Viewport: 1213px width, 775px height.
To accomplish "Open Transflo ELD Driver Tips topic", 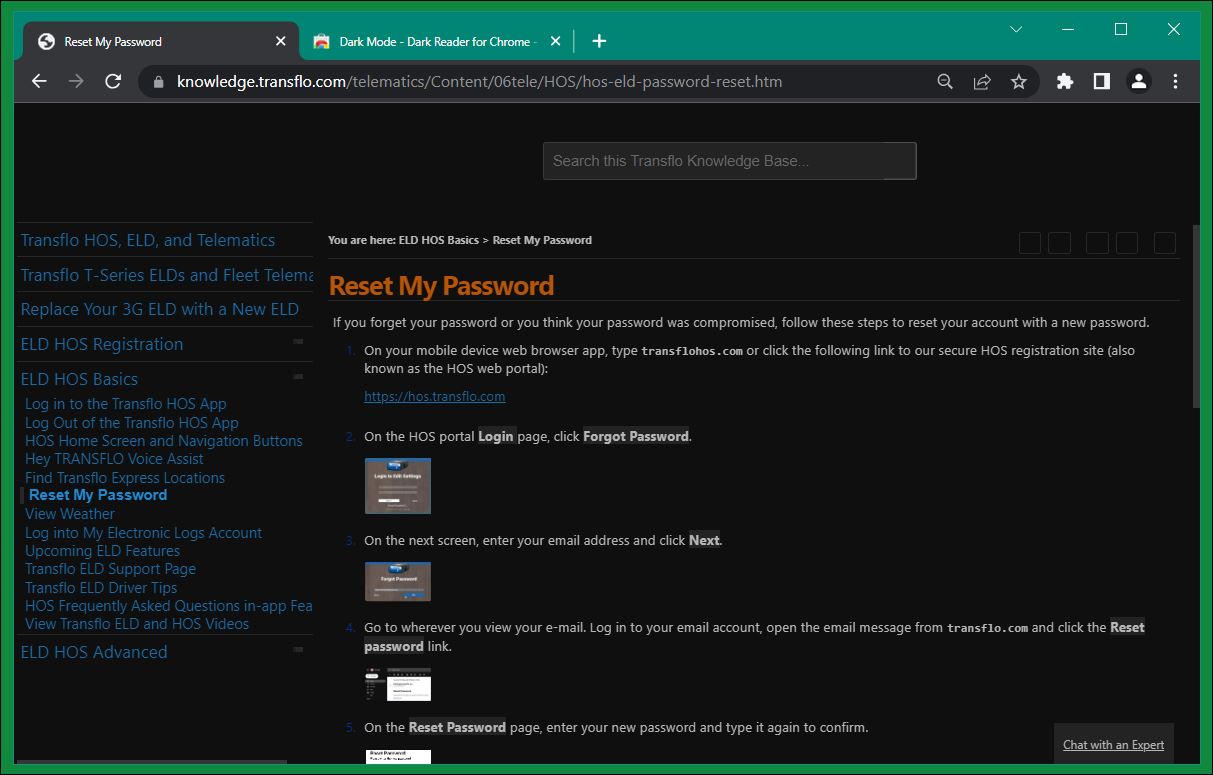I will (101, 588).
